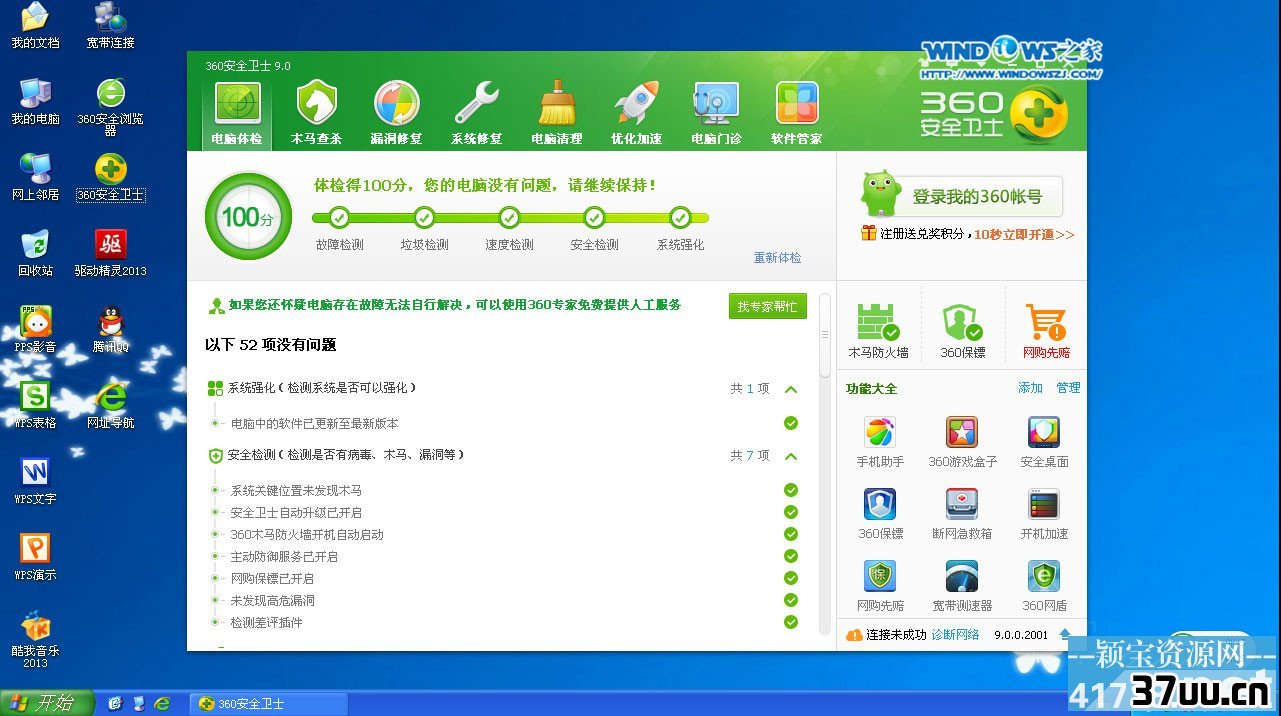Open 网购先赔 shopping cart icon
This screenshot has height=716, width=1281.
click(1046, 331)
